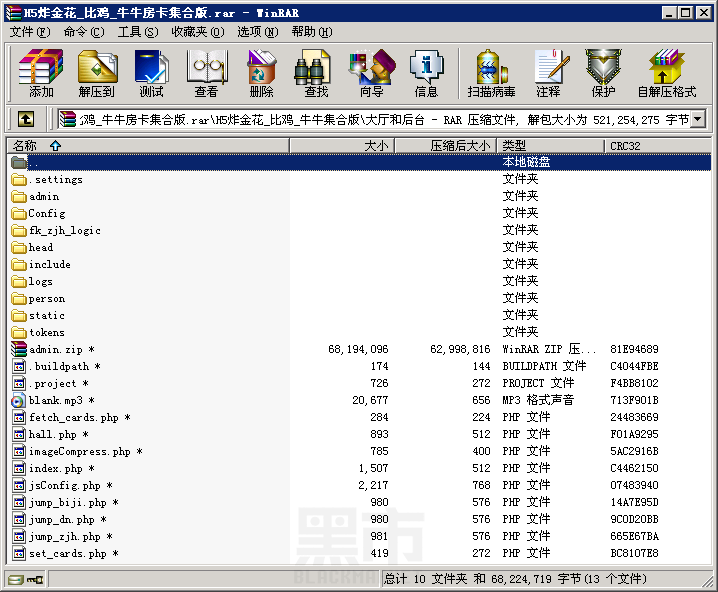Screen dimensions: 718x592
Task: Click the 保护 (Protect) shield icon
Action: pos(603,73)
